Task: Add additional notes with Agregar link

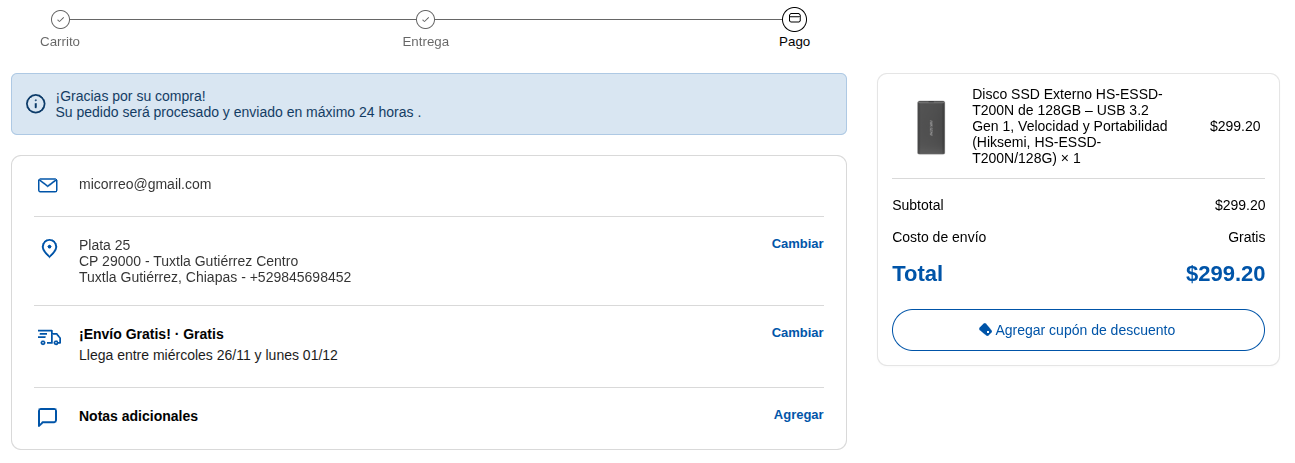Action: point(798,415)
